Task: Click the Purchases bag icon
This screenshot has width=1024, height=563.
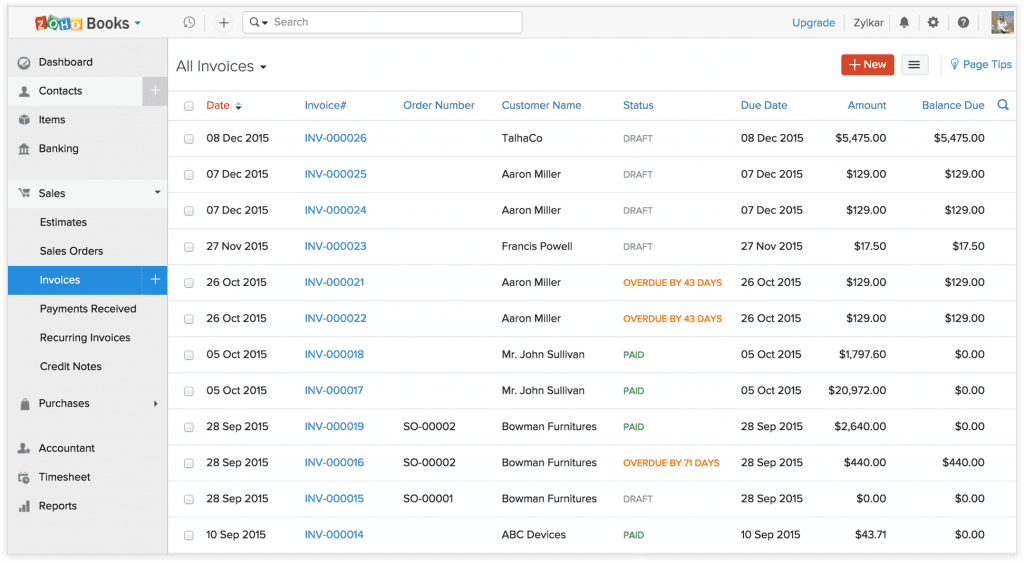Action: pos(25,404)
